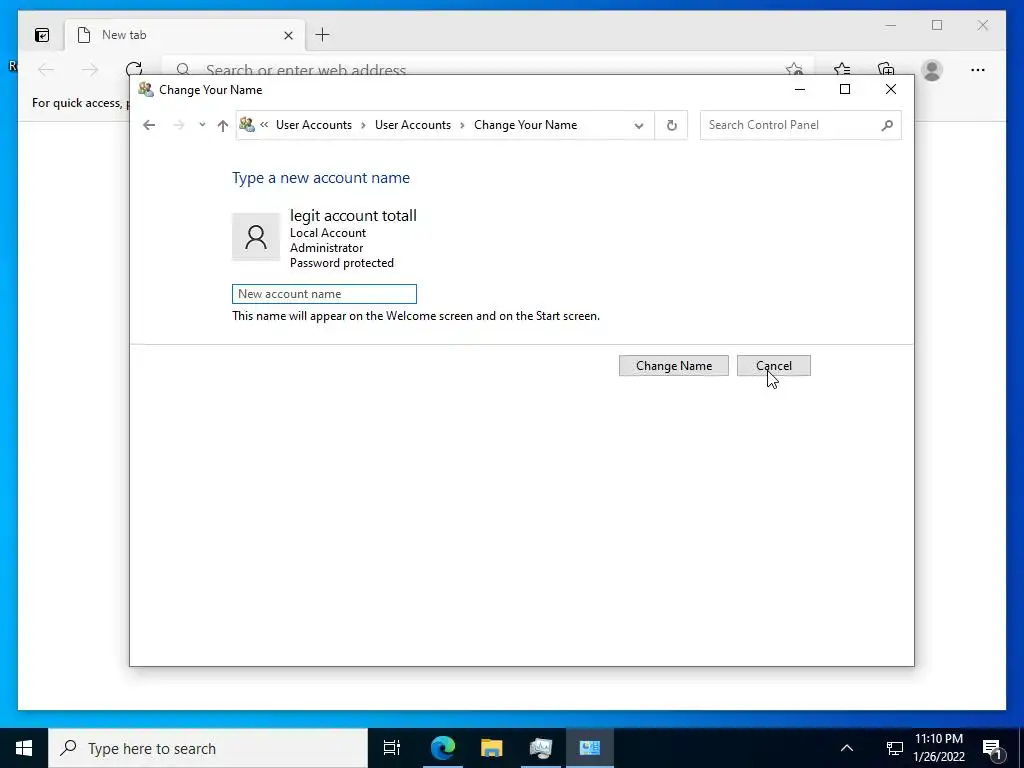Refresh the Change Your Name page

671,125
